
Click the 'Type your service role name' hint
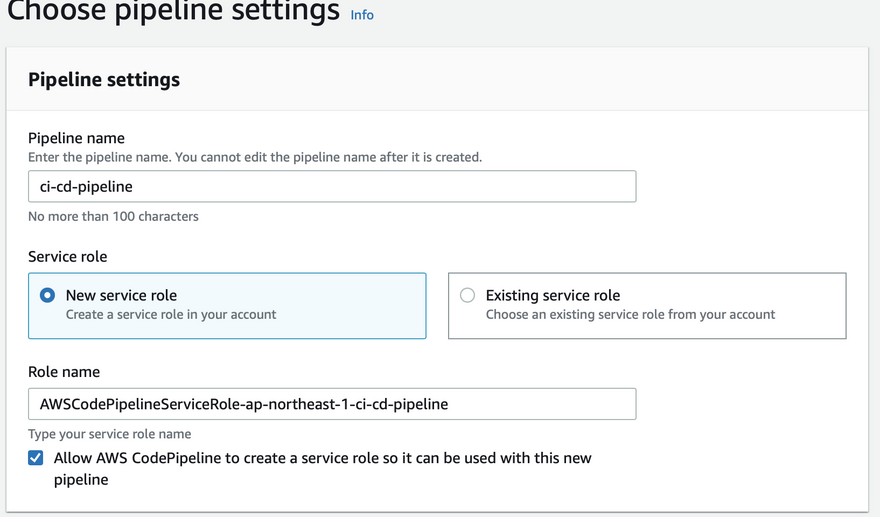click(109, 434)
